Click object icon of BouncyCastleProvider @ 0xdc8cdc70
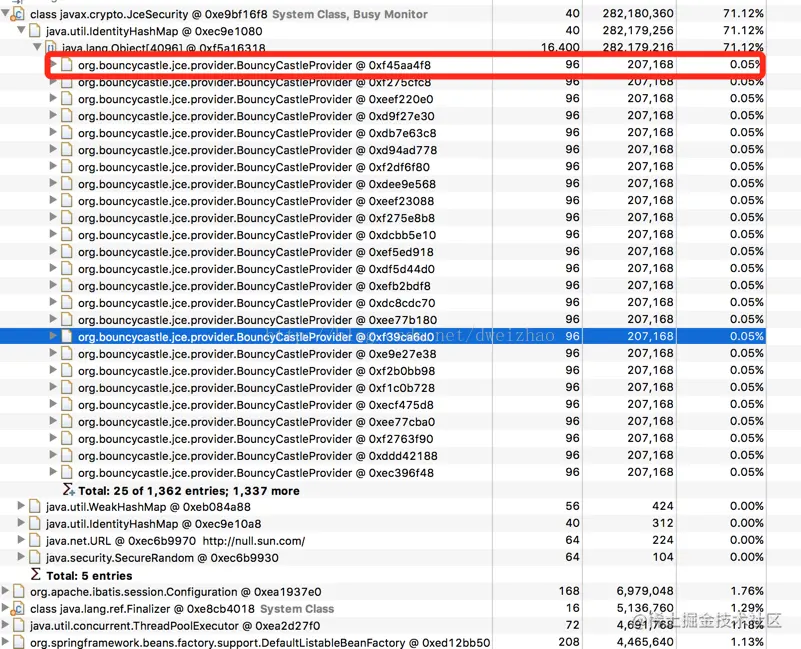This screenshot has height=649, width=801. [x=66, y=302]
